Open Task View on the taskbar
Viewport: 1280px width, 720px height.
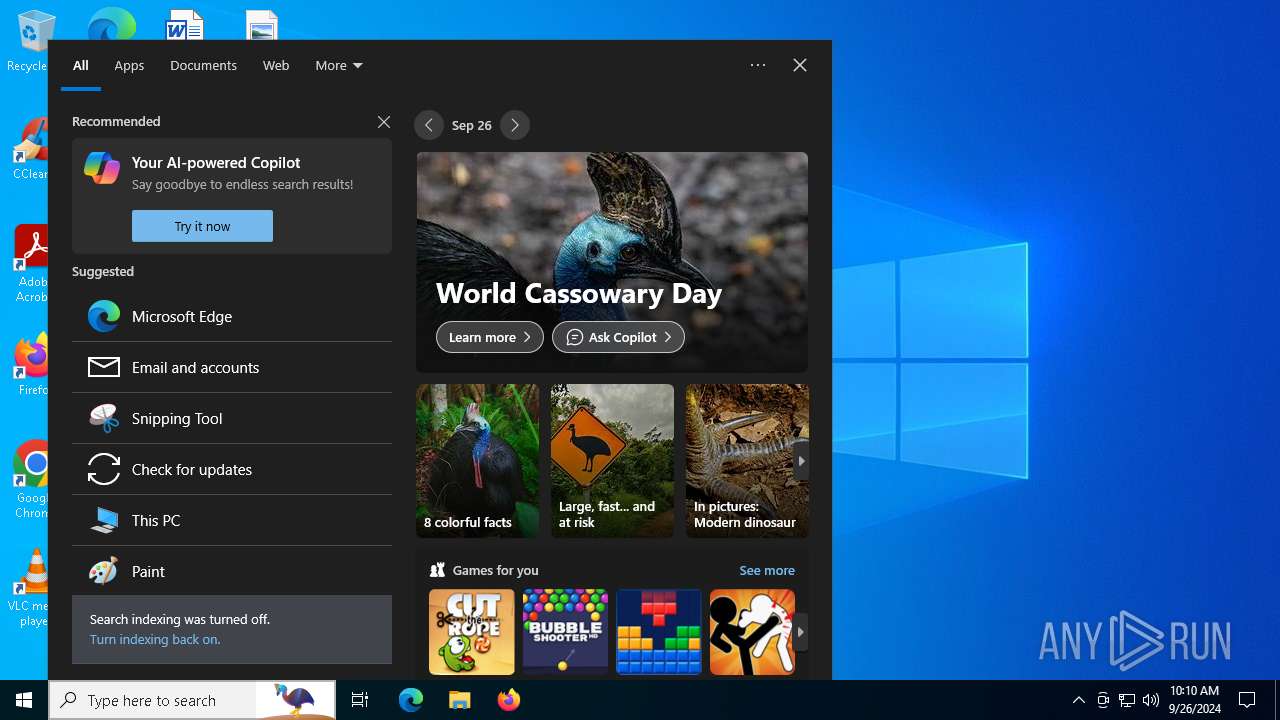[x=360, y=700]
